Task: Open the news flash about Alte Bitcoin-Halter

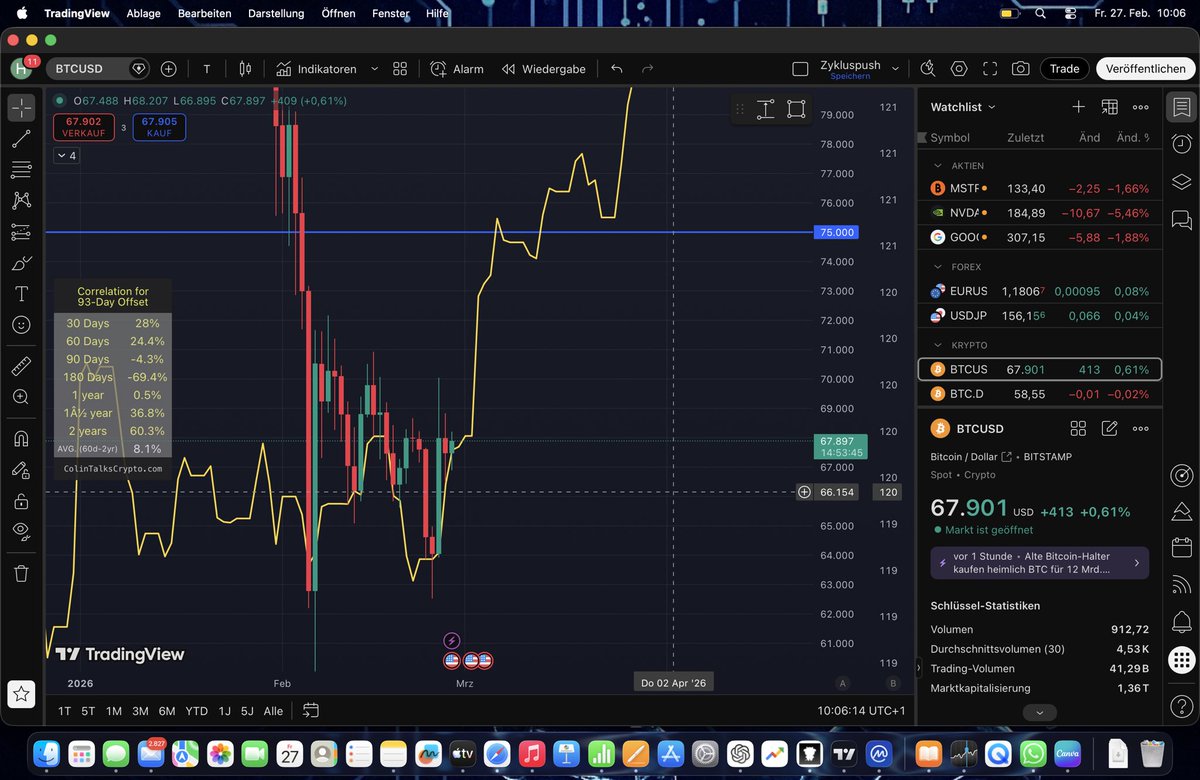Action: 1039,563
